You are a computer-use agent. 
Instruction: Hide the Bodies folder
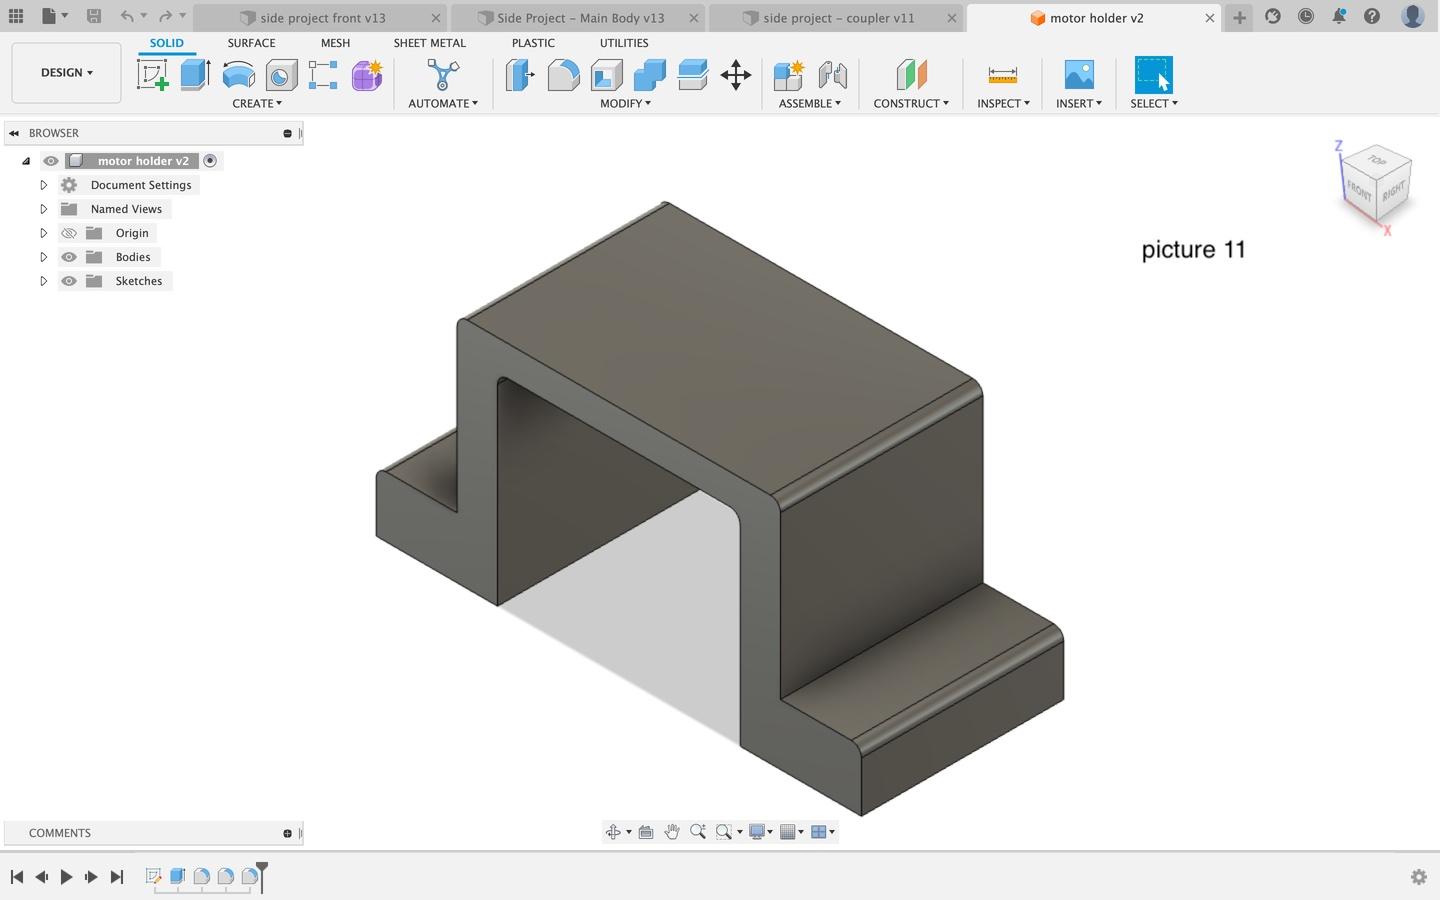click(69, 257)
